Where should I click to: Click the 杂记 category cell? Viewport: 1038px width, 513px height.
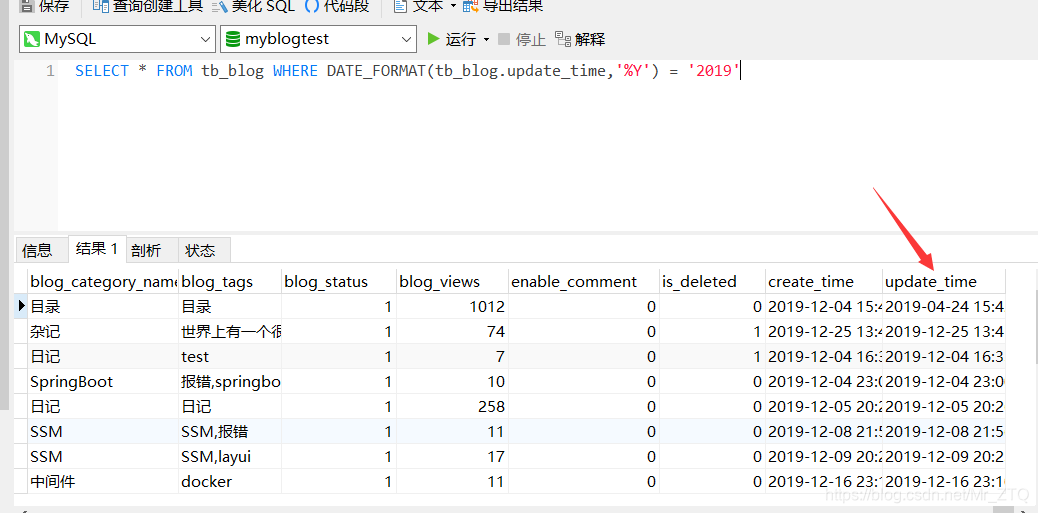(103, 332)
